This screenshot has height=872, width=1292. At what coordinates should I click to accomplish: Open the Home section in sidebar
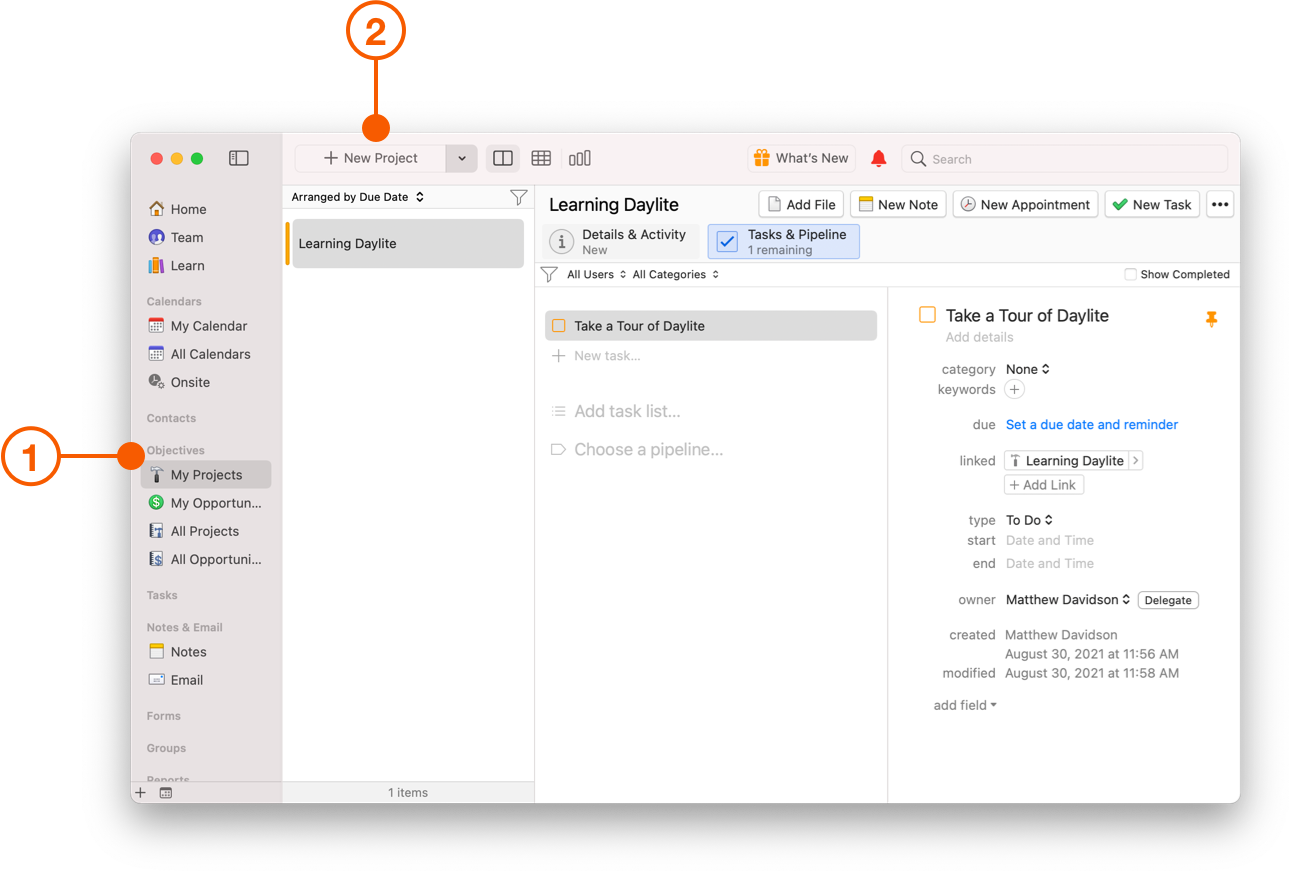(x=186, y=209)
